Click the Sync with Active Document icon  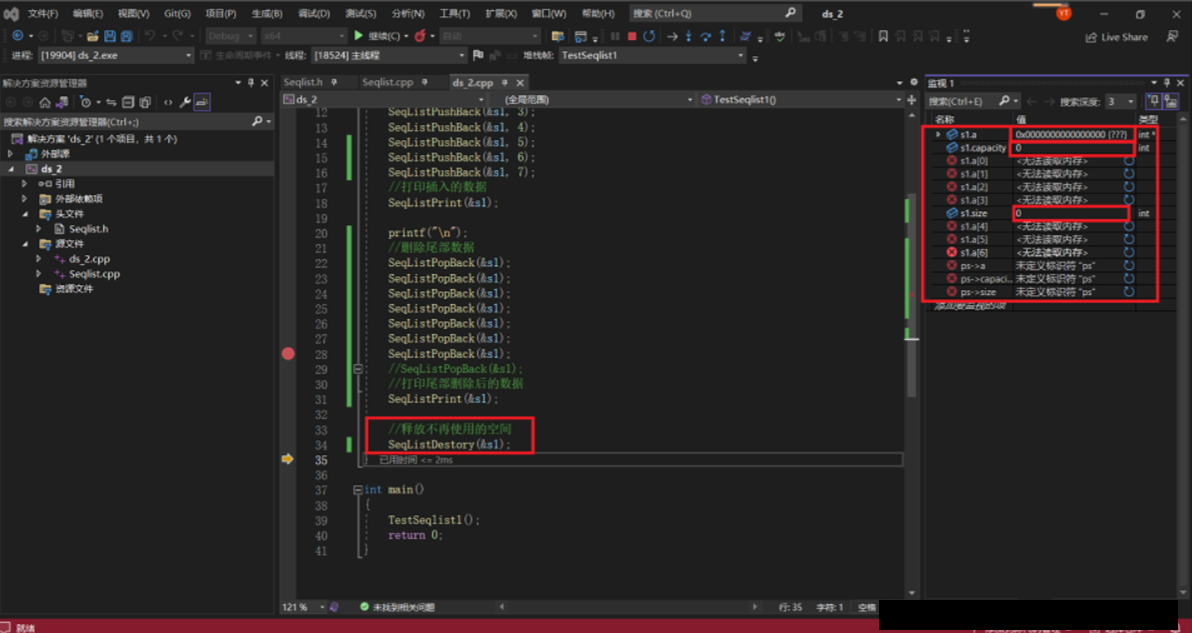[111, 103]
